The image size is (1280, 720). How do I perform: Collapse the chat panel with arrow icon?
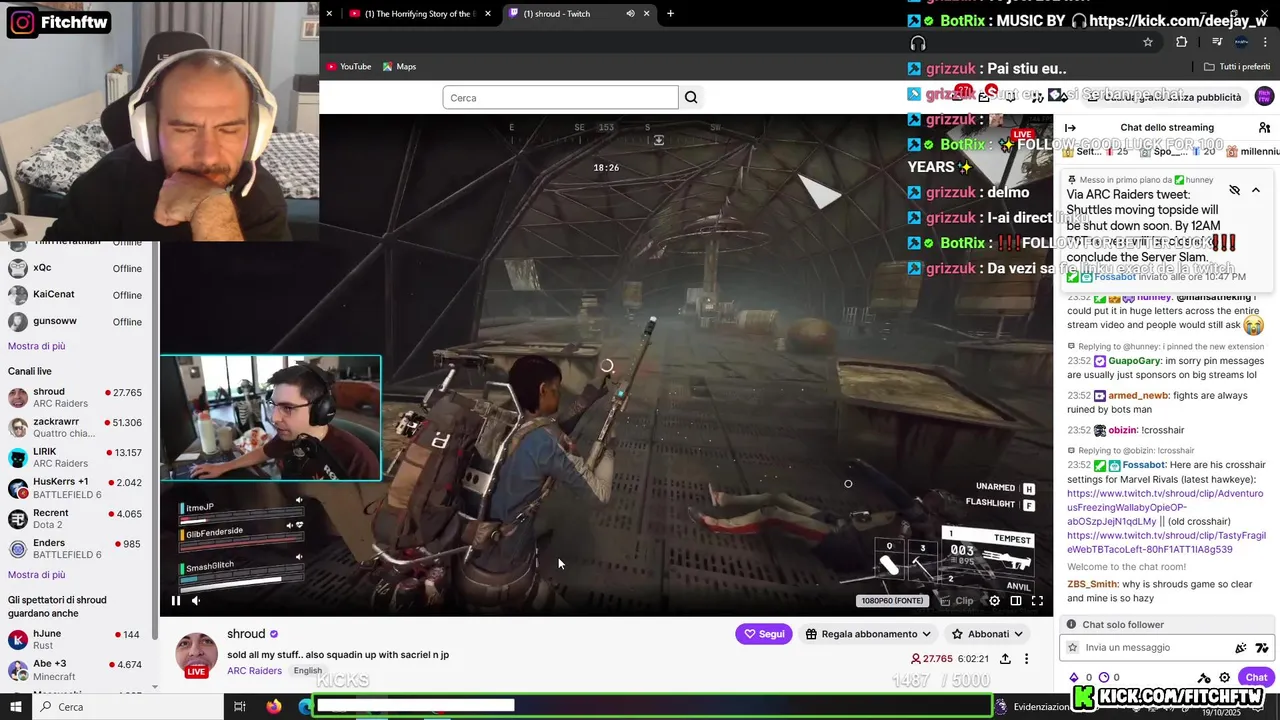click(x=1070, y=128)
